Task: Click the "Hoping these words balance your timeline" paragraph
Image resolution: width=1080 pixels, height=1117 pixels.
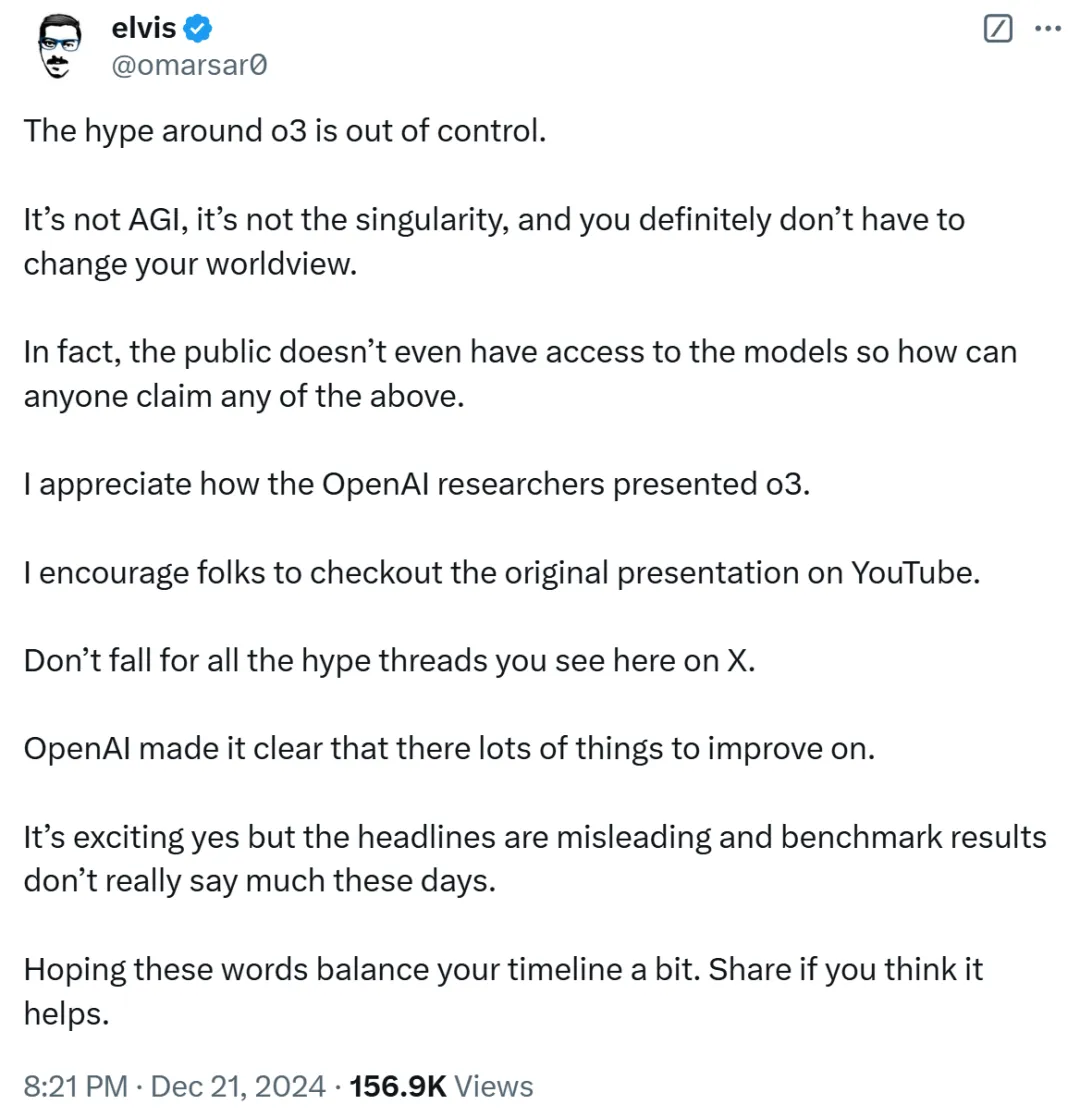Action: coord(503,992)
